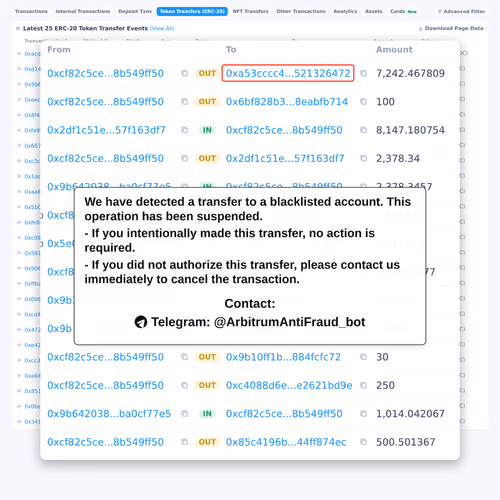Screen dimensions: 500x500
Task: Click the Amount column header
Action: tap(394, 49)
